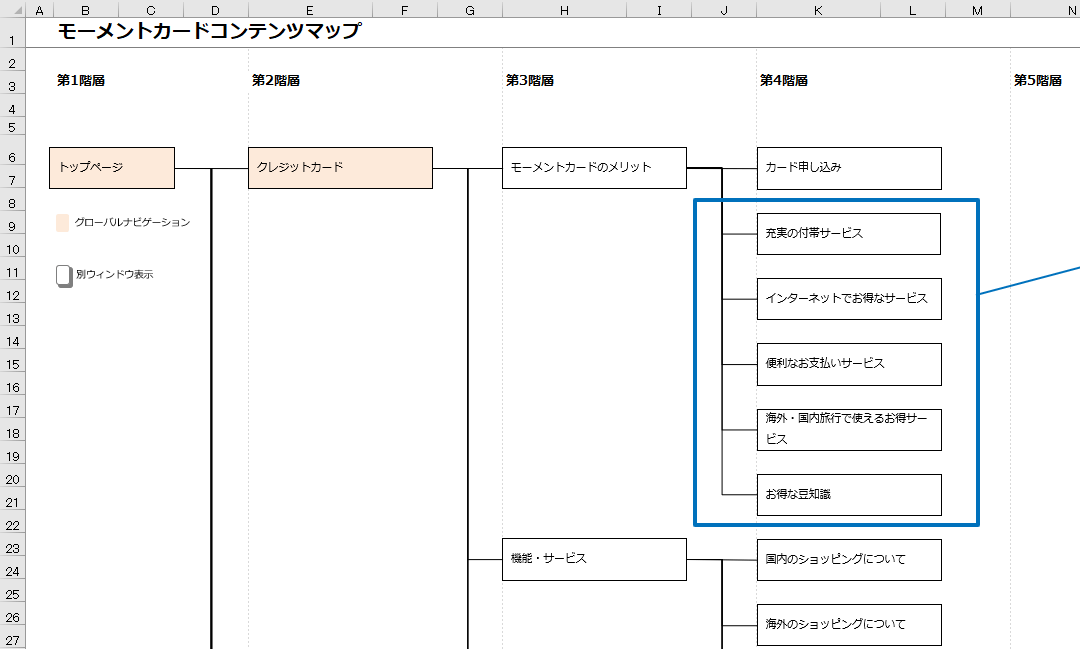Click the 充実の付帯サービス box
Image resolution: width=1080 pixels, height=649 pixels.
[x=848, y=233]
